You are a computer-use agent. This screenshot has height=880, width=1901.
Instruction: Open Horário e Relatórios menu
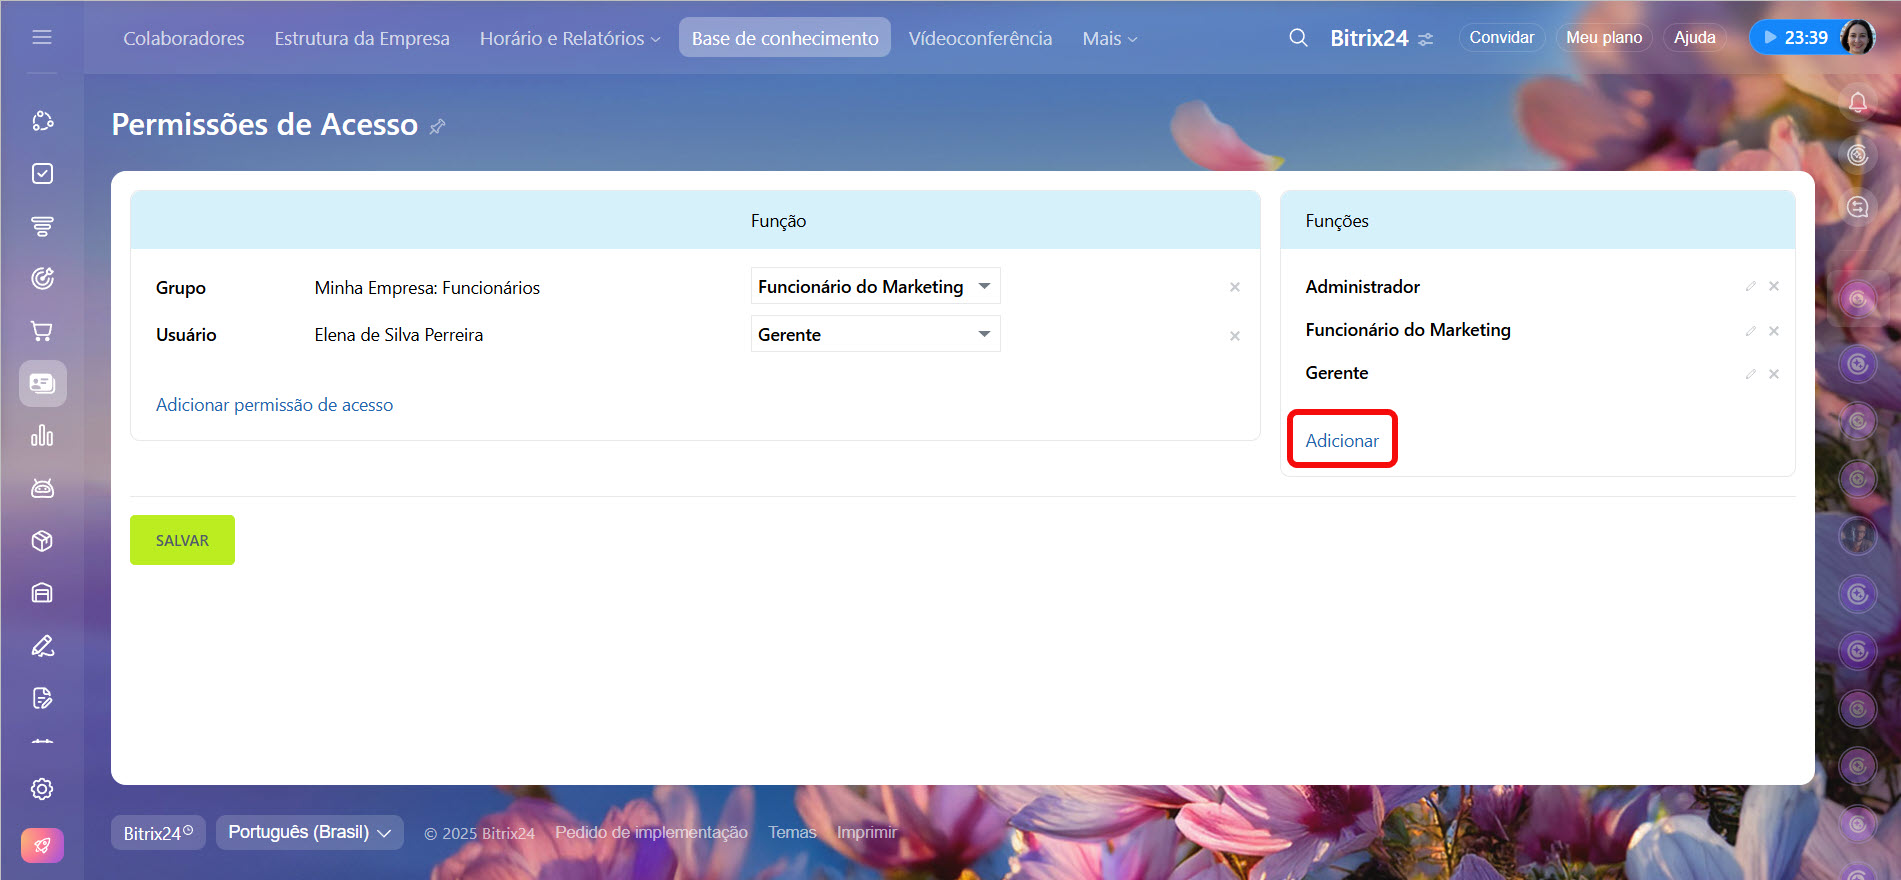point(569,38)
